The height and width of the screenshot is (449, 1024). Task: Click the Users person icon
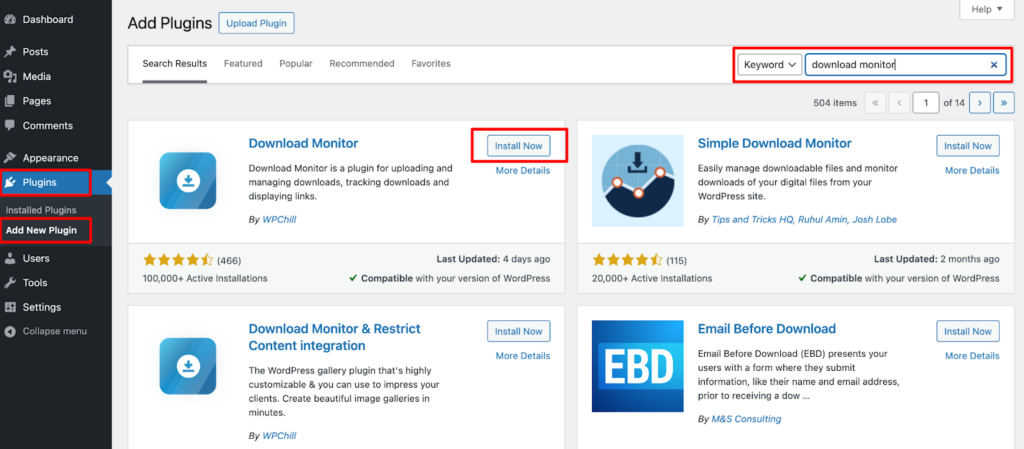point(10,258)
